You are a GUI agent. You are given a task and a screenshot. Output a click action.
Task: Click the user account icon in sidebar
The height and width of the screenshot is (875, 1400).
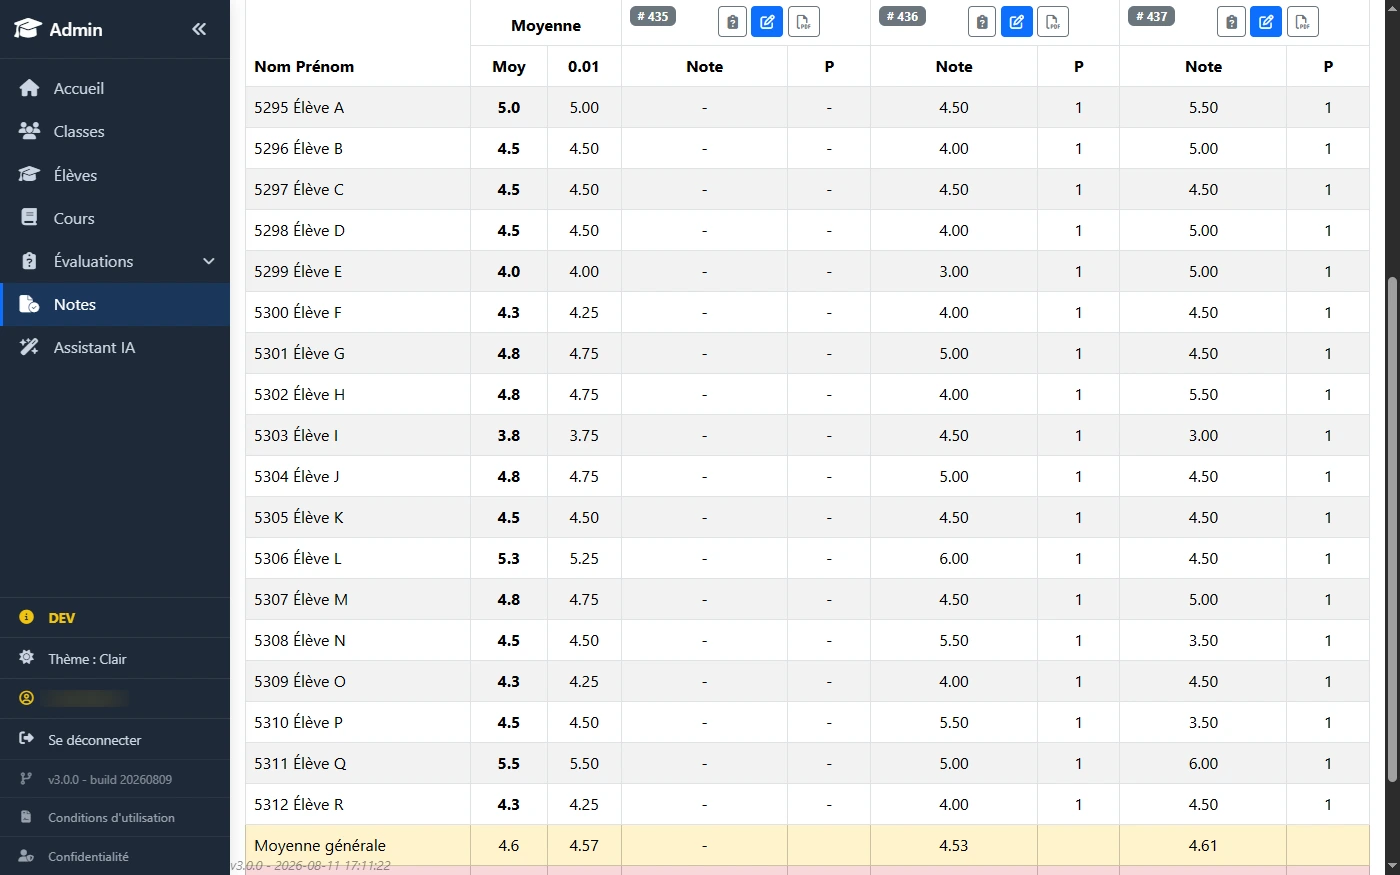coord(27,698)
